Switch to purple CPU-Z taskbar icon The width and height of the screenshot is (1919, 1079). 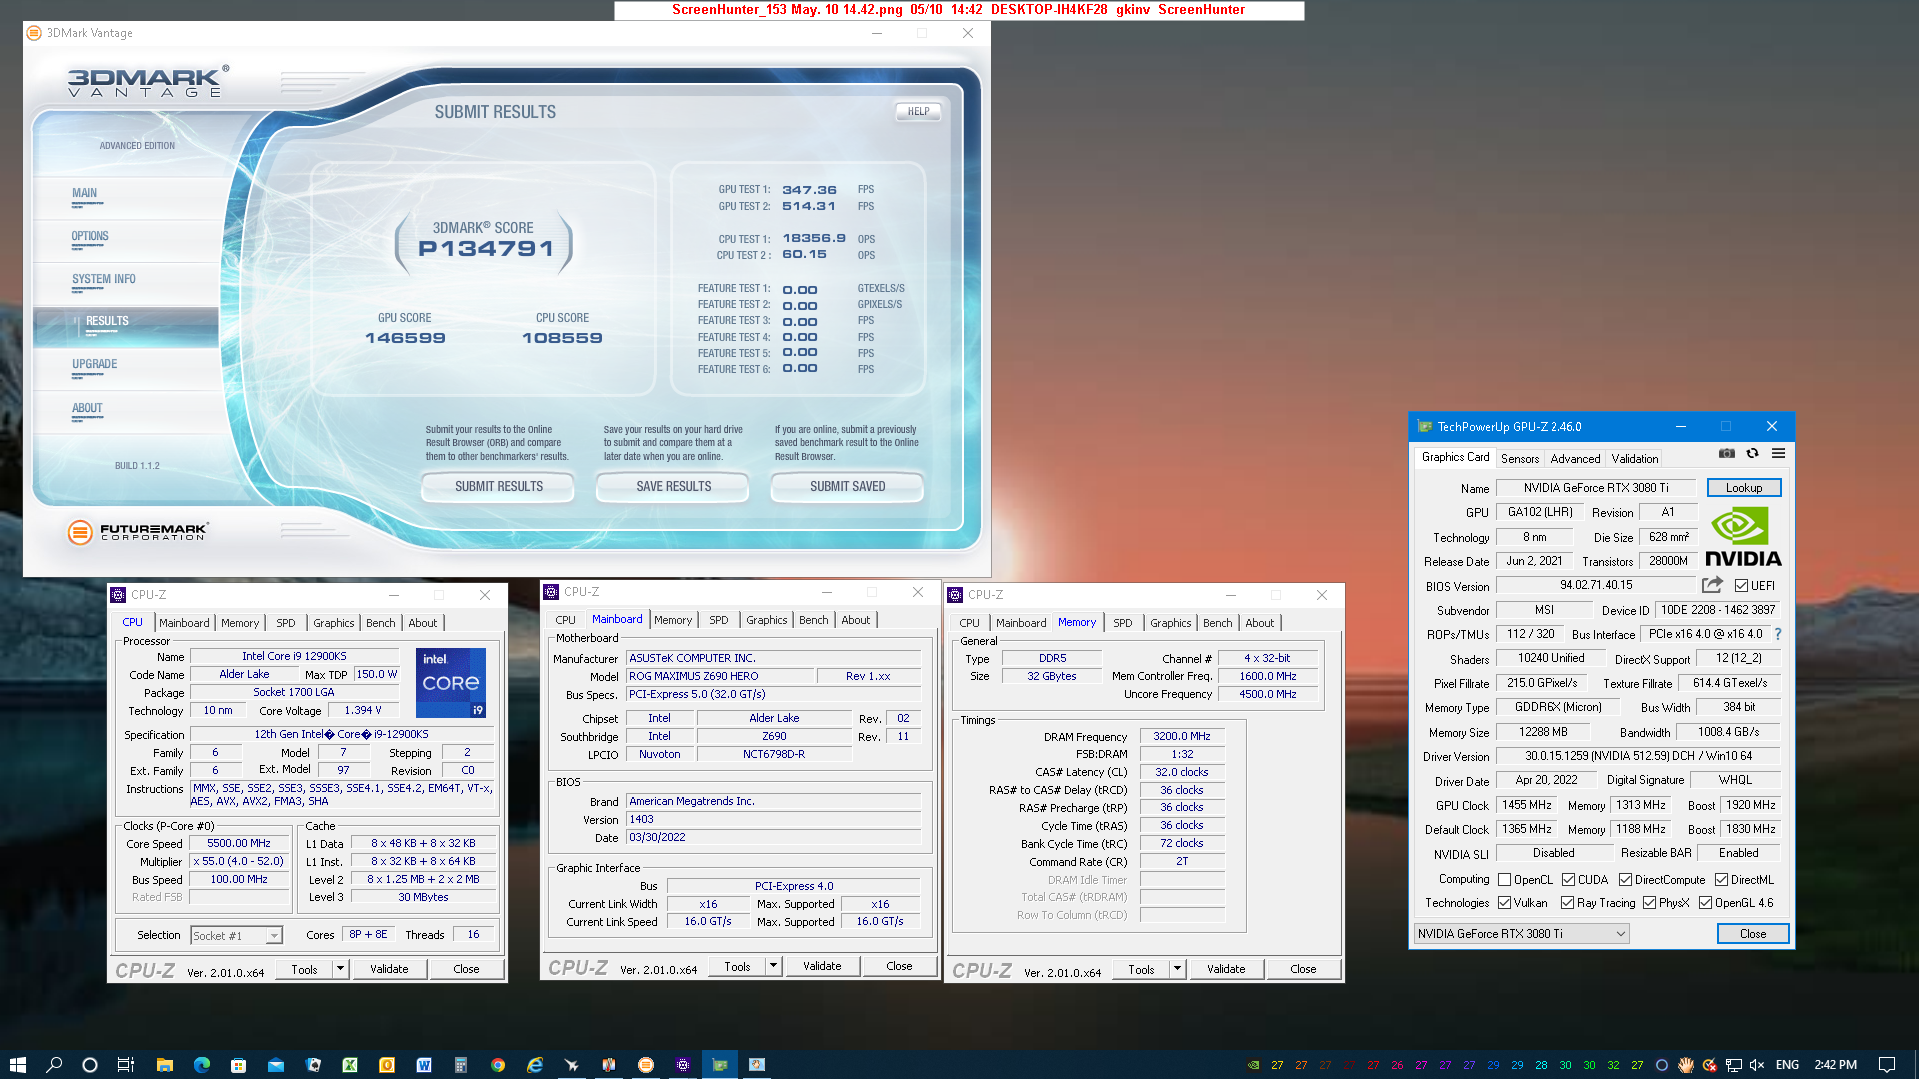(683, 1065)
